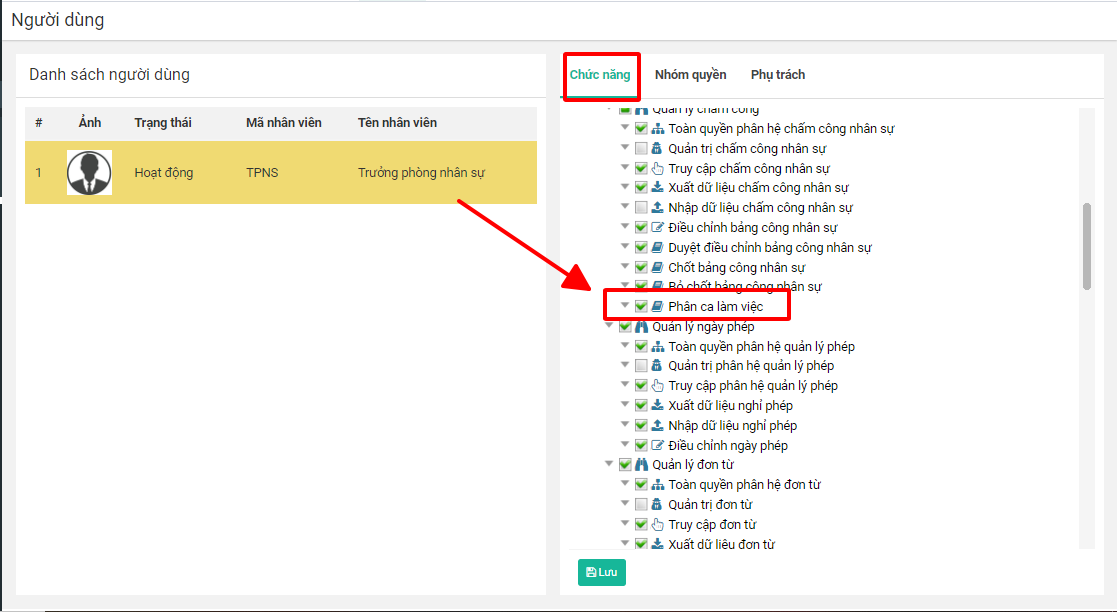Viewport: 1117px width, 612px height.
Task: Enable the Quản trị chấm công nhân sự checkbox
Action: click(x=641, y=149)
